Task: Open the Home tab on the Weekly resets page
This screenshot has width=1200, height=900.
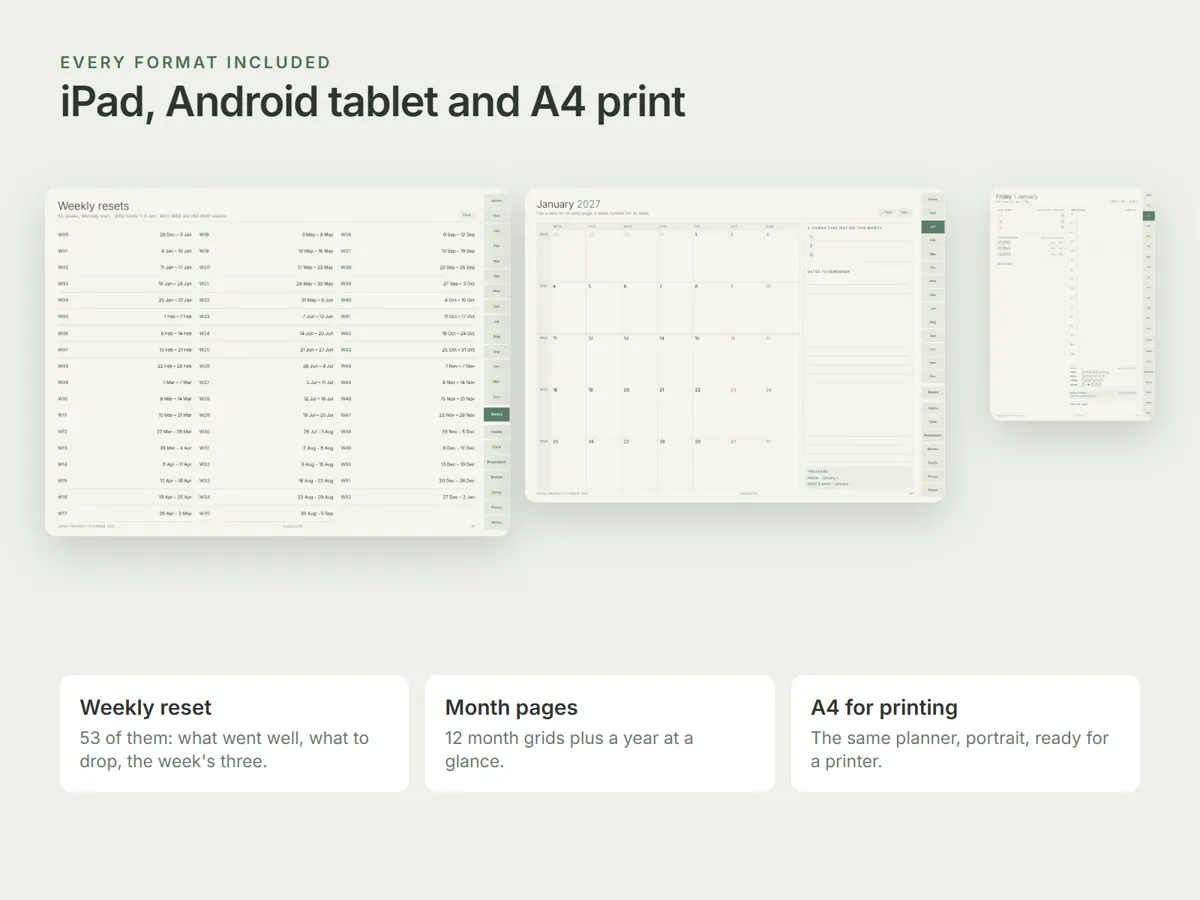Action: (x=496, y=200)
